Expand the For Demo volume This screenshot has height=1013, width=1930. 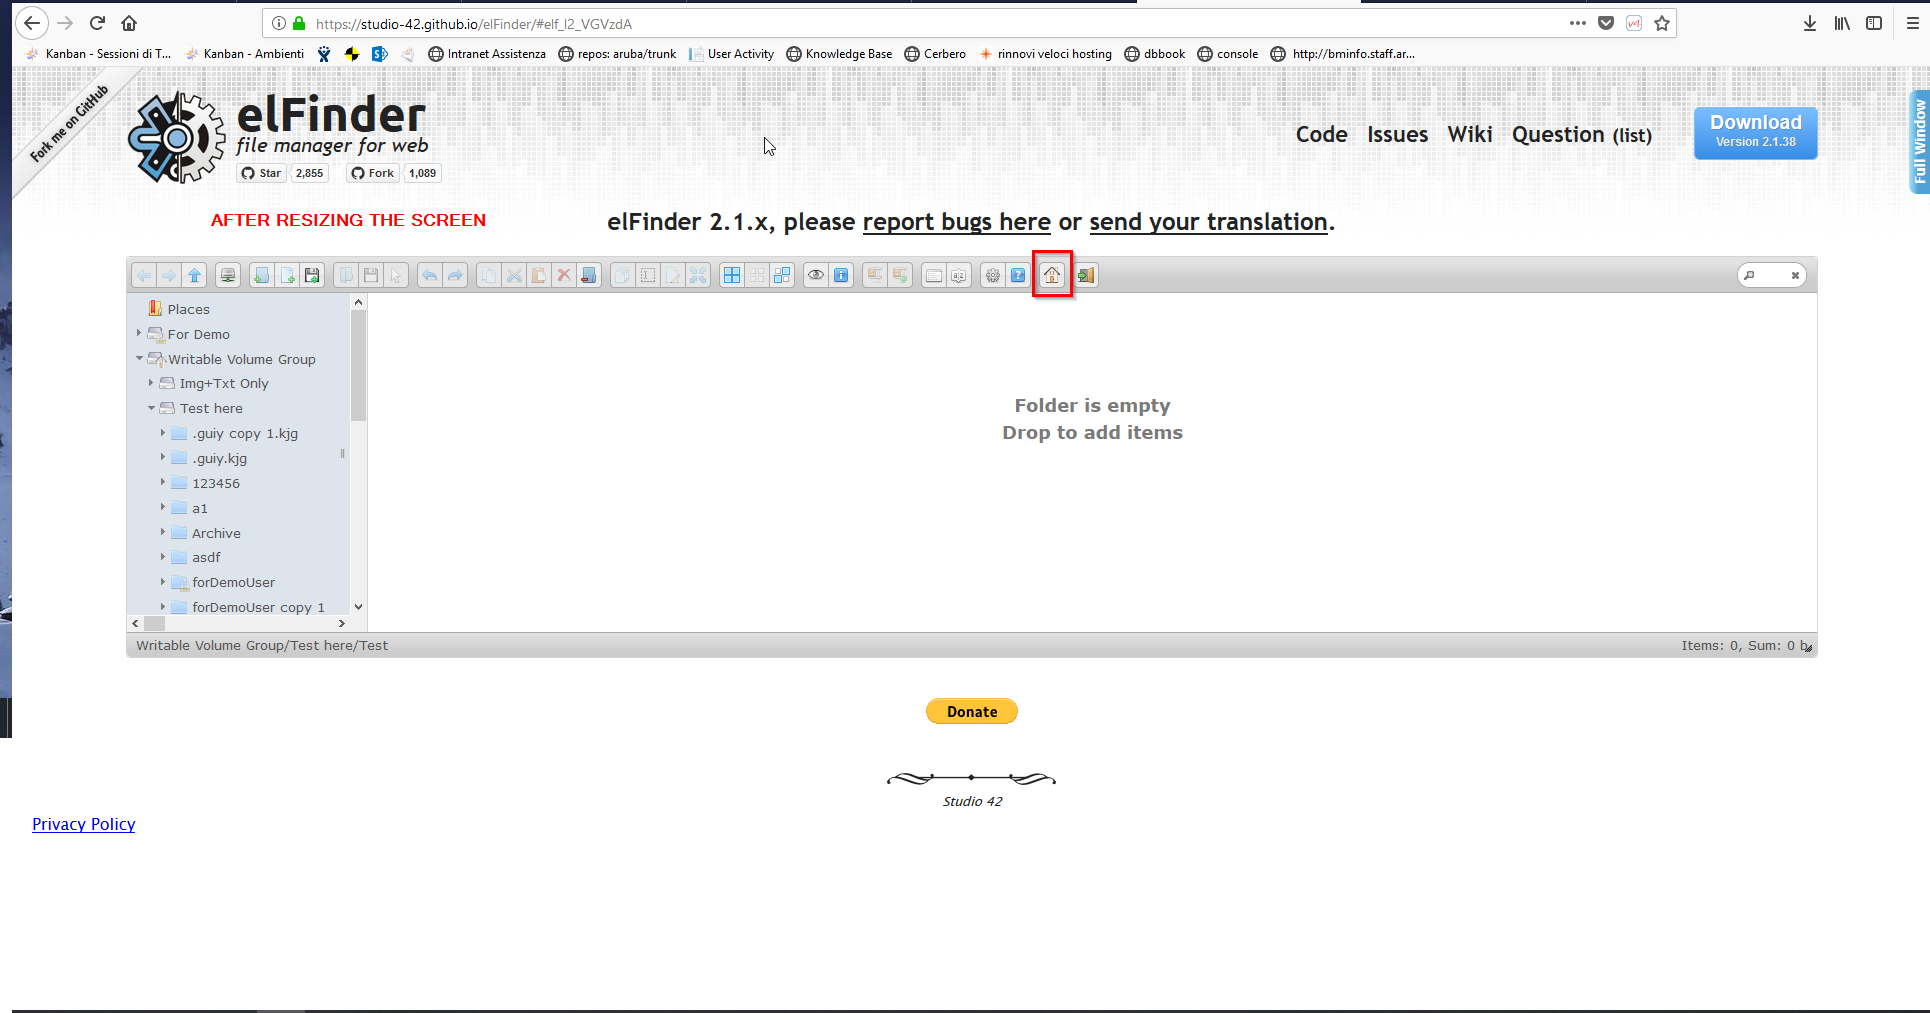pyautogui.click(x=139, y=334)
